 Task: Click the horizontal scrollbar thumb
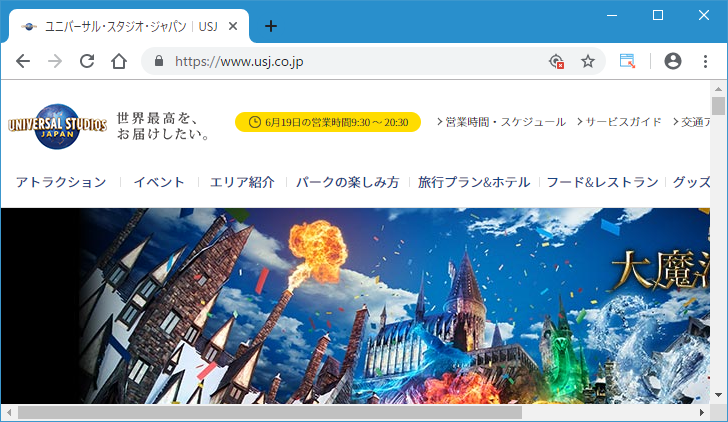pos(270,412)
